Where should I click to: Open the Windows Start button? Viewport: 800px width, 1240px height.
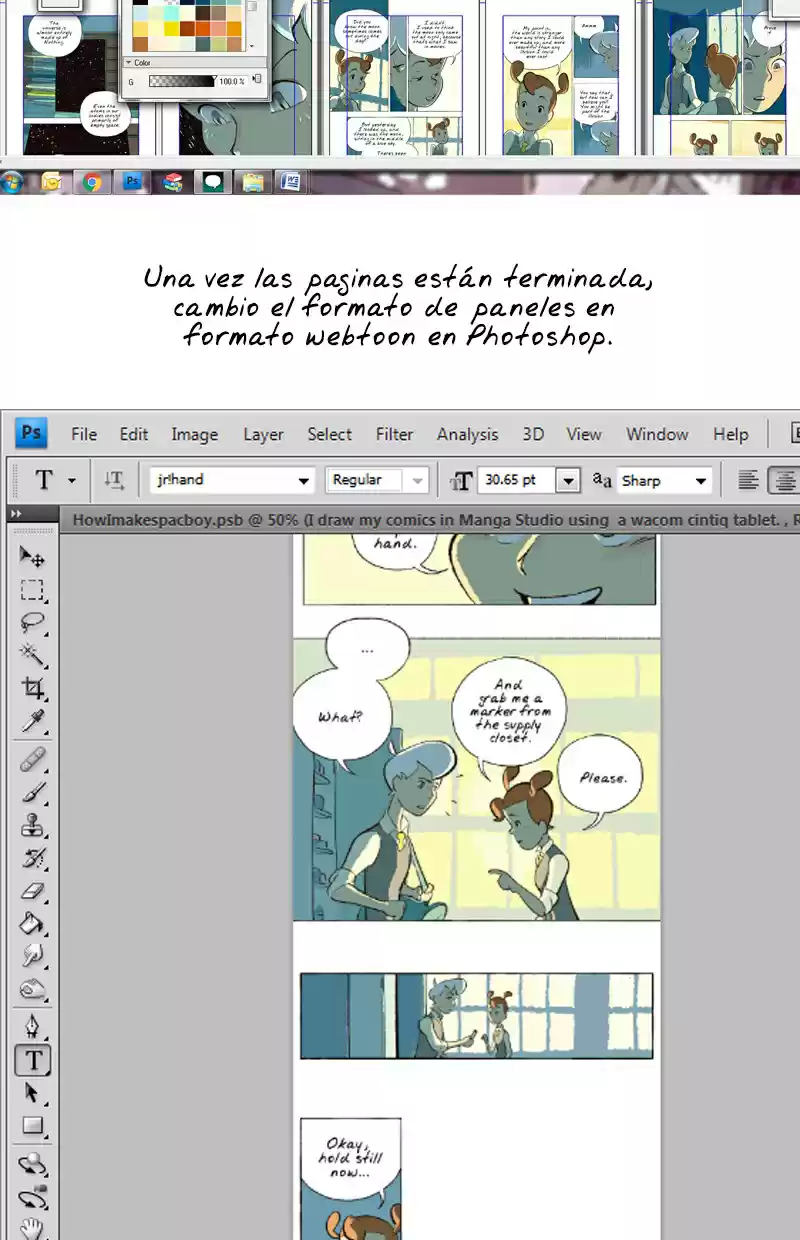click(12, 182)
